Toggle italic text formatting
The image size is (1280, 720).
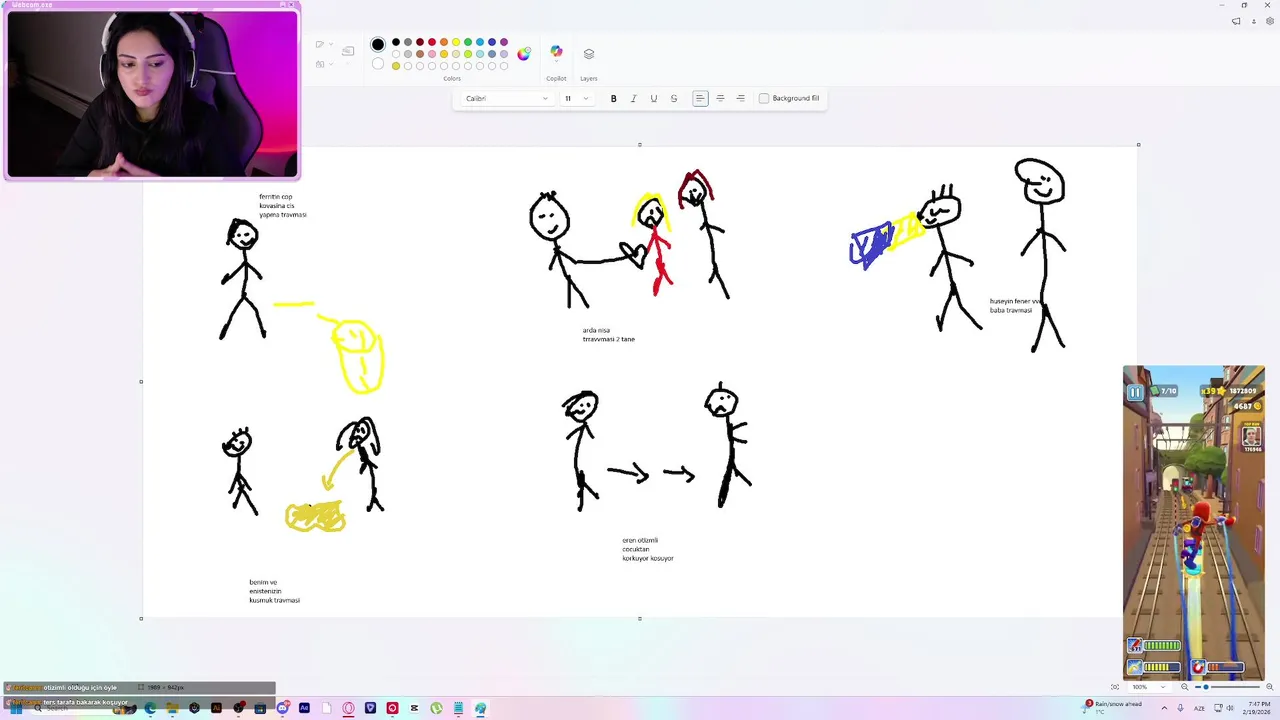[x=633, y=98]
